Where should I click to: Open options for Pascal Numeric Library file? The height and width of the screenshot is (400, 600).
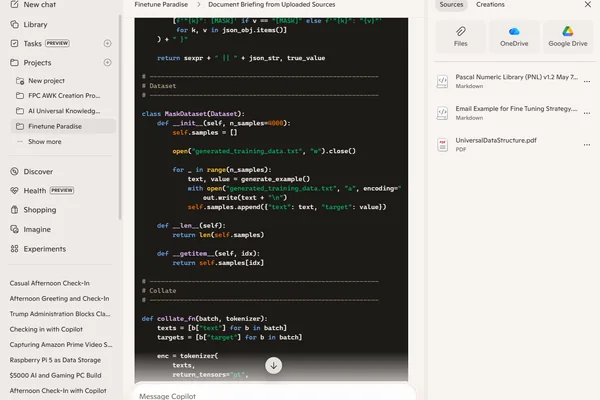pos(587,82)
